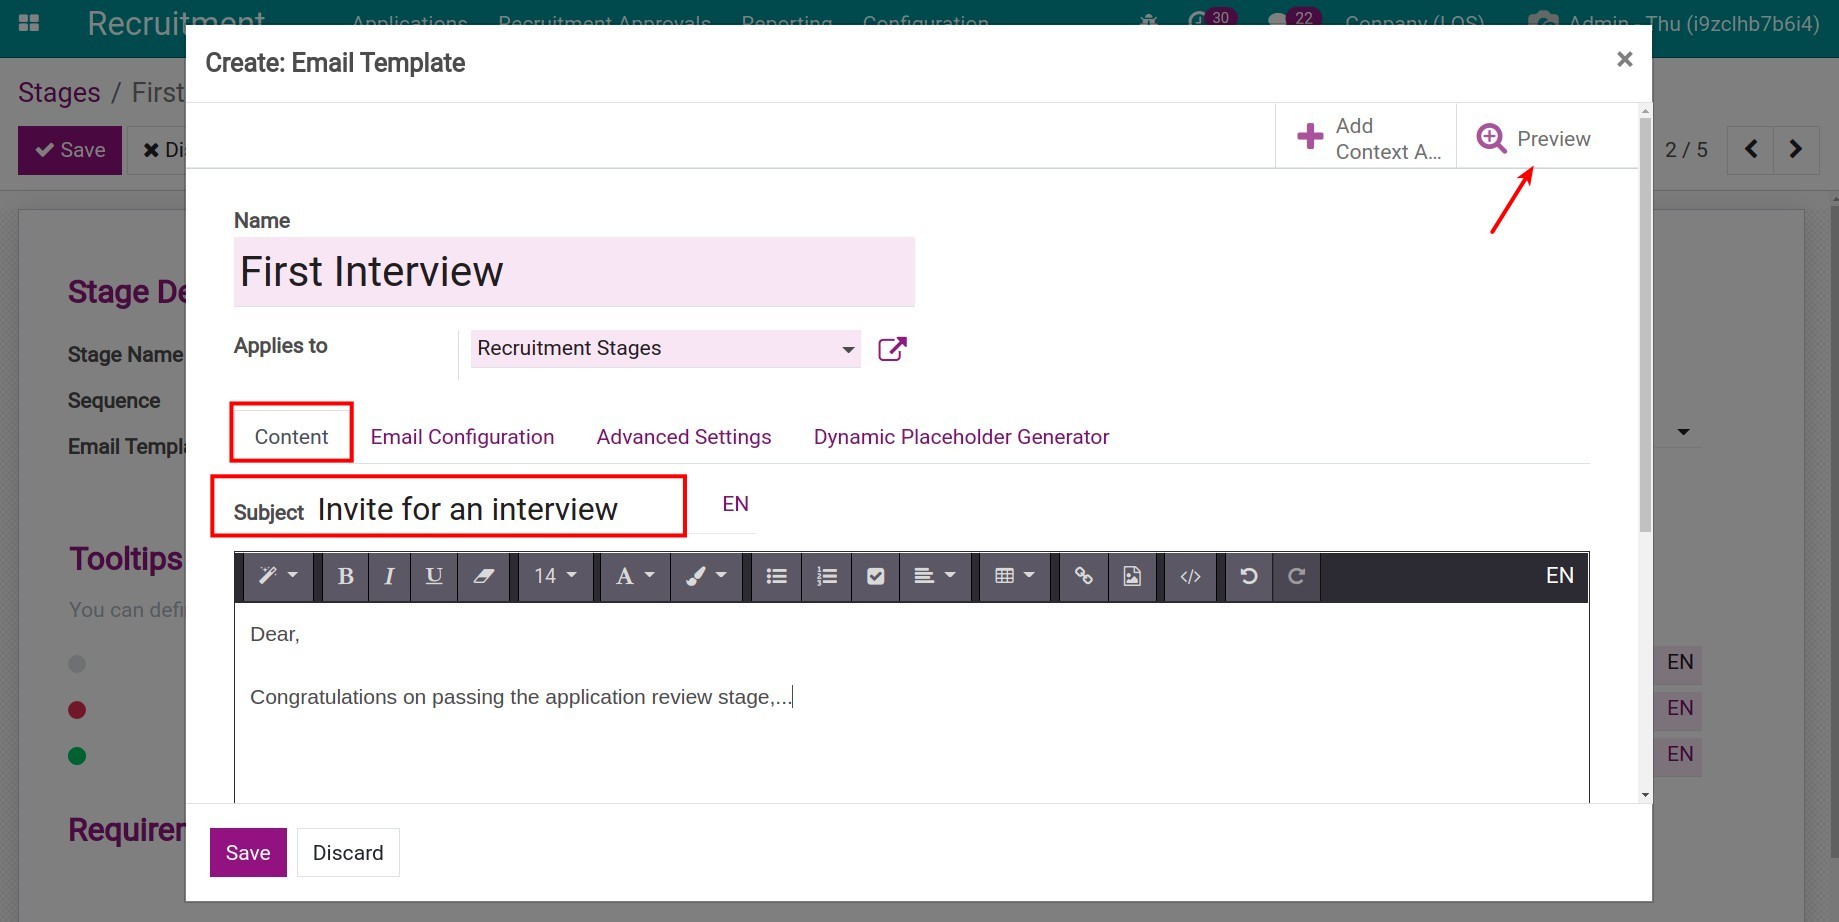Redo the last edit in the editor
Image resolution: width=1839 pixels, height=922 pixels.
pyautogui.click(x=1296, y=576)
